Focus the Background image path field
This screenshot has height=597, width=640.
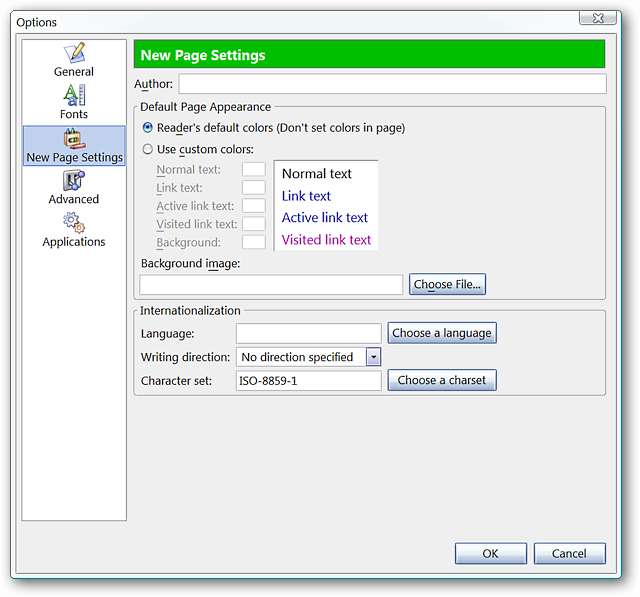(x=271, y=285)
